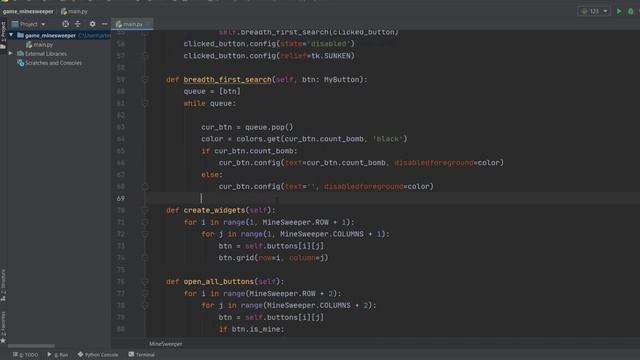Click the 'else:' keyword line in editor
The width and height of the screenshot is (640, 360).
212,175
